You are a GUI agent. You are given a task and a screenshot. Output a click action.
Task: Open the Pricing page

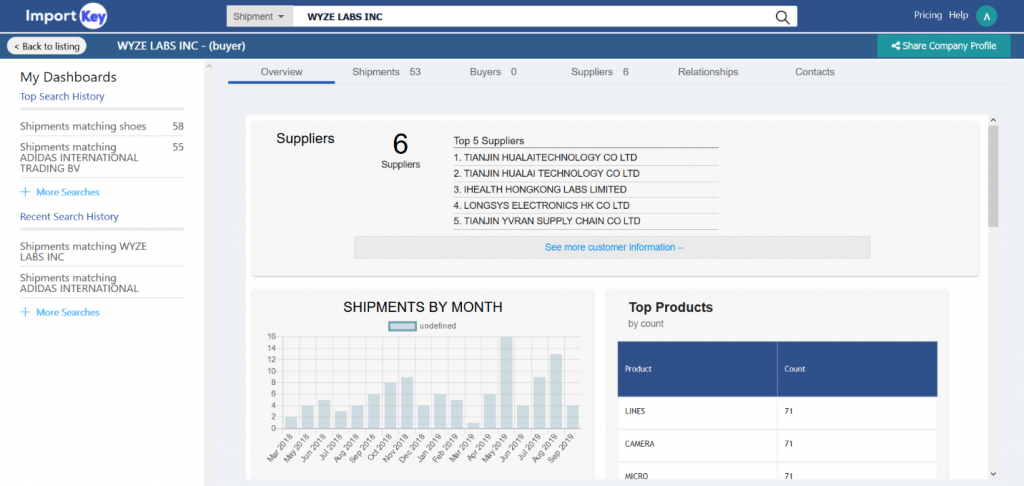[x=928, y=15]
